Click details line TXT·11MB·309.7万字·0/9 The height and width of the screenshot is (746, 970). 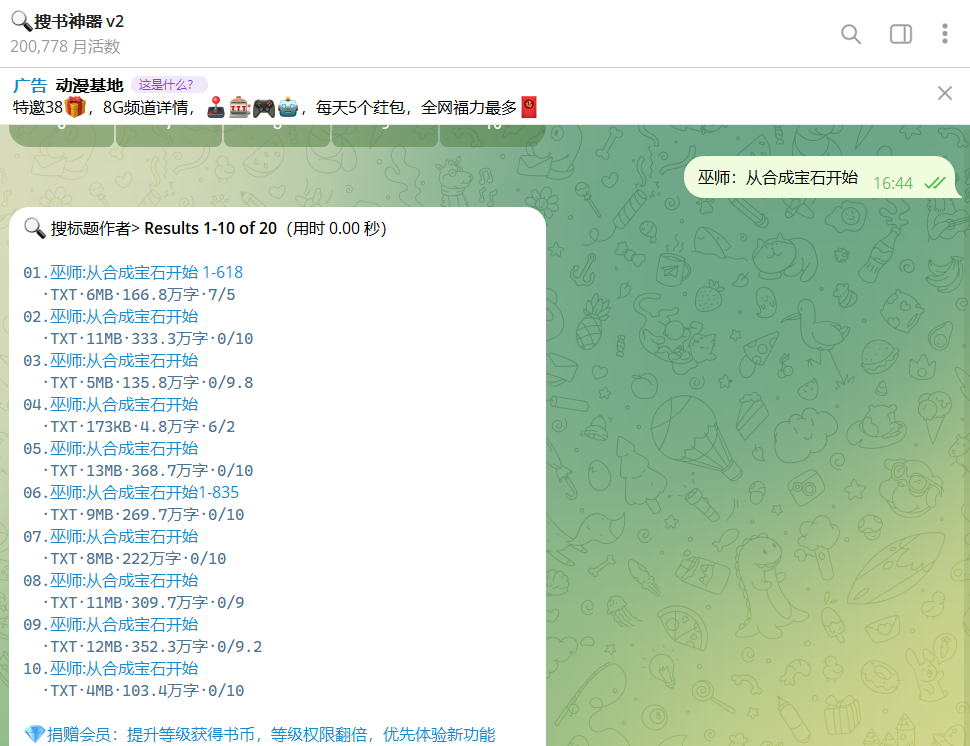point(143,602)
